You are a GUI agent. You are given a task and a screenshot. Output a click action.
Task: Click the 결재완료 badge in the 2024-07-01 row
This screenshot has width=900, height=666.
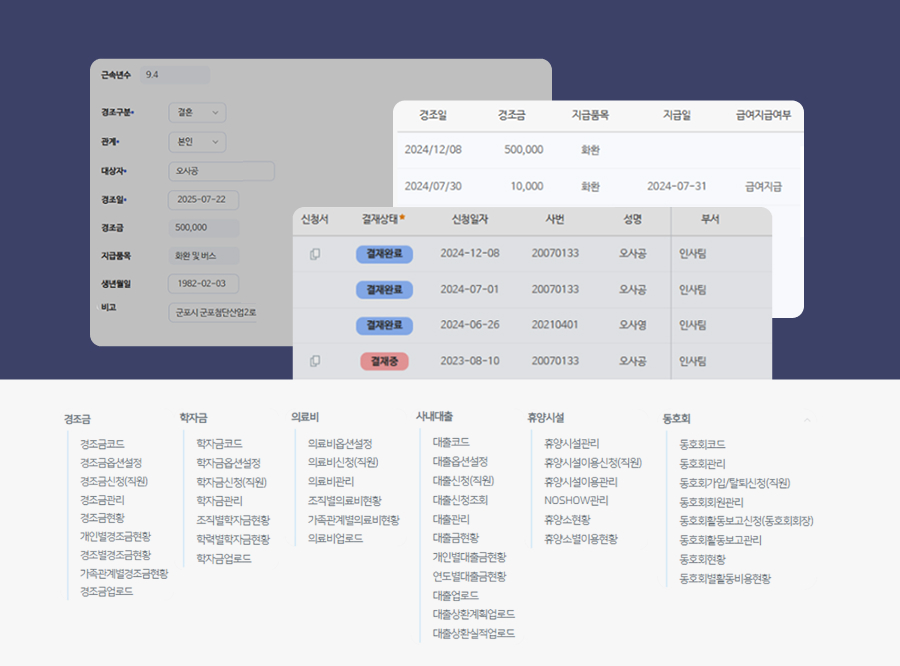384,290
